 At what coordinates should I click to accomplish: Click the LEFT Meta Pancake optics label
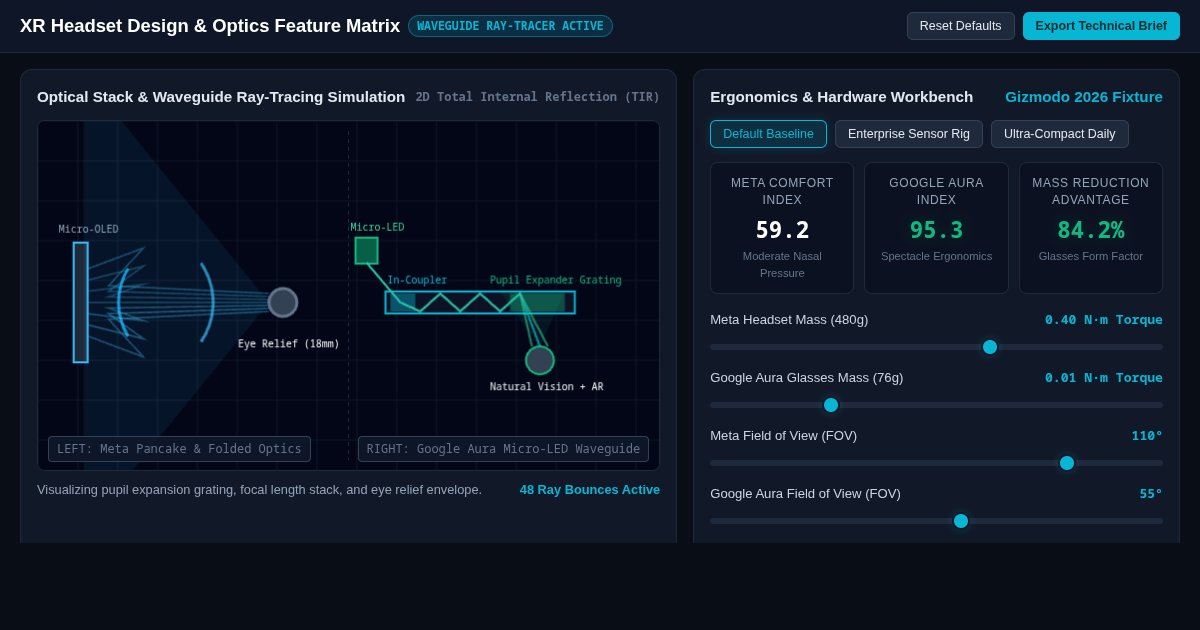click(179, 449)
